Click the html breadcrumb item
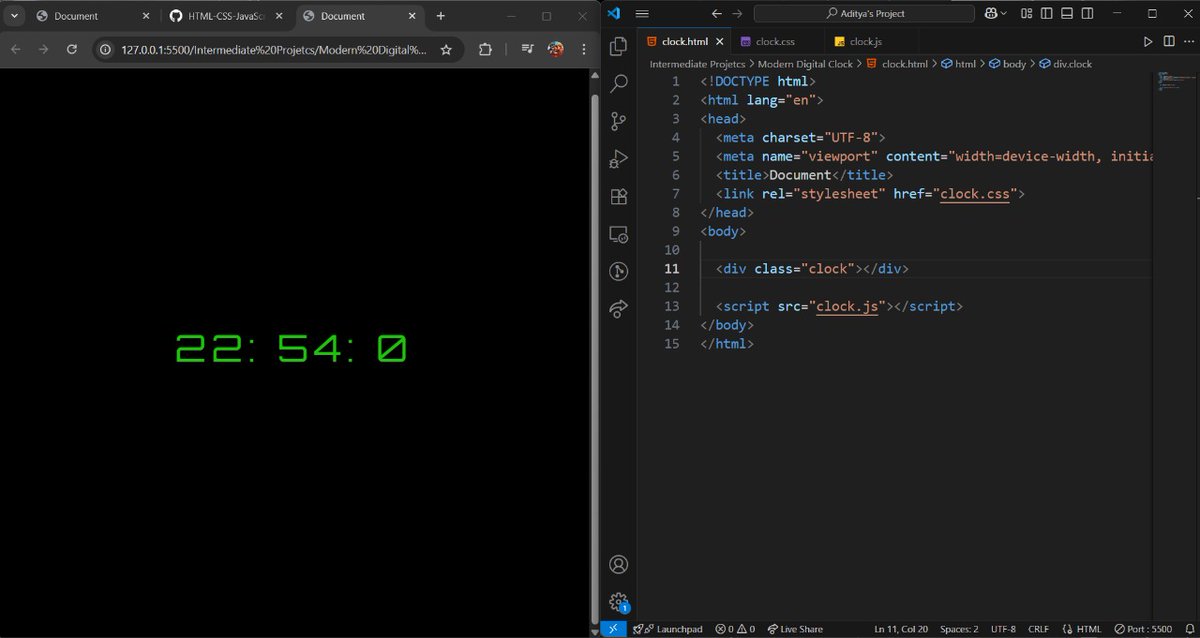 click(x=959, y=63)
